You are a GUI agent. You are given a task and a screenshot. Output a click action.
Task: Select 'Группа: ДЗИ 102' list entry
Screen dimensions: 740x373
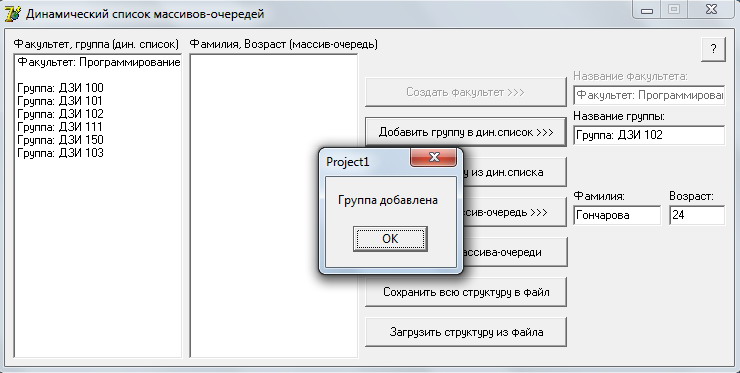click(60, 114)
